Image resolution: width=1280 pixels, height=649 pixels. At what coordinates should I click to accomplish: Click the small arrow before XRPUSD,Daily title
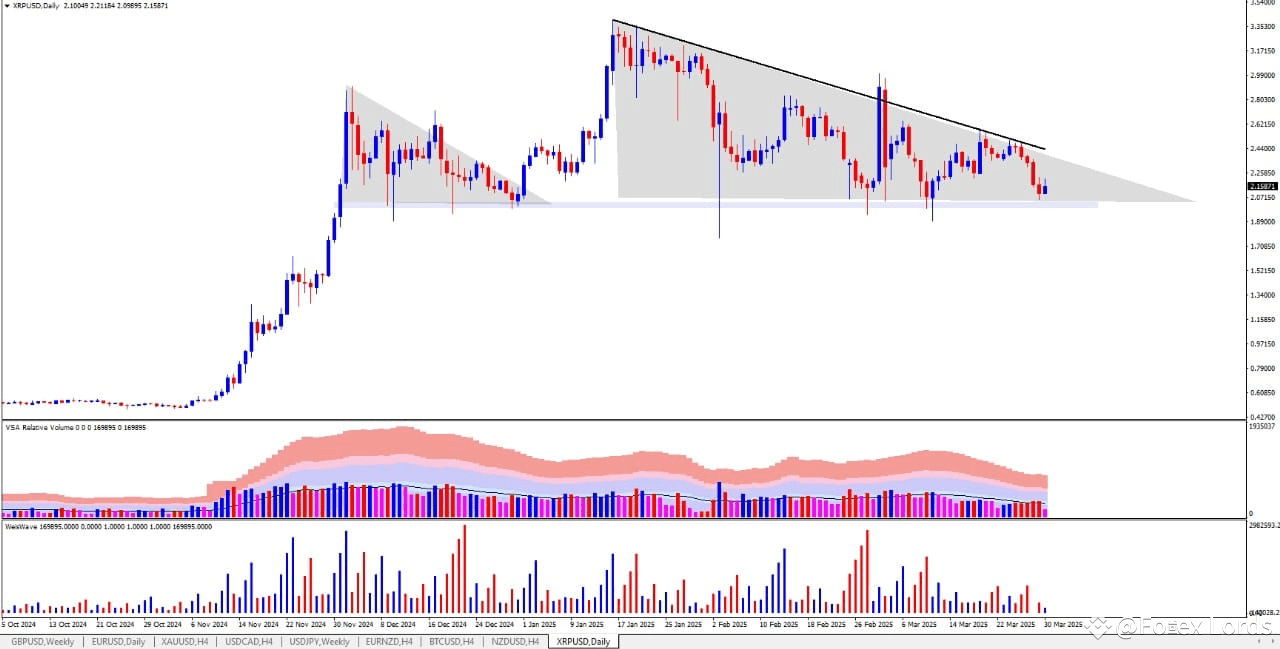coord(7,6)
